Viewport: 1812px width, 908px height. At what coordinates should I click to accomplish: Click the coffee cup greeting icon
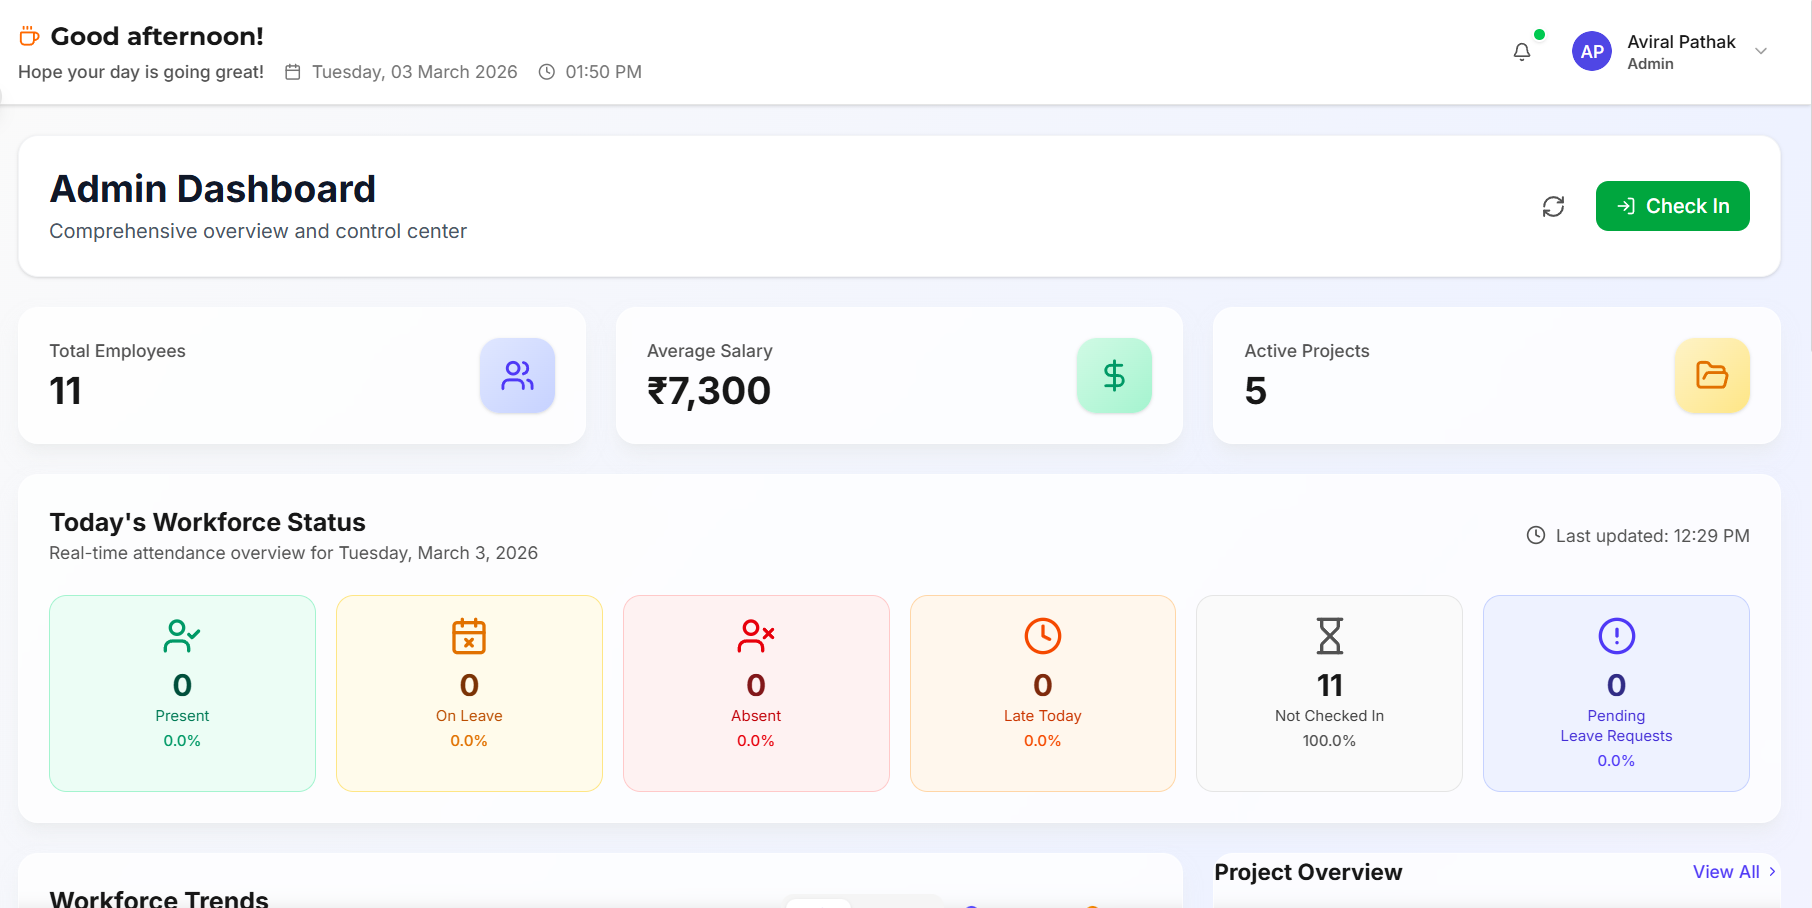(29, 36)
